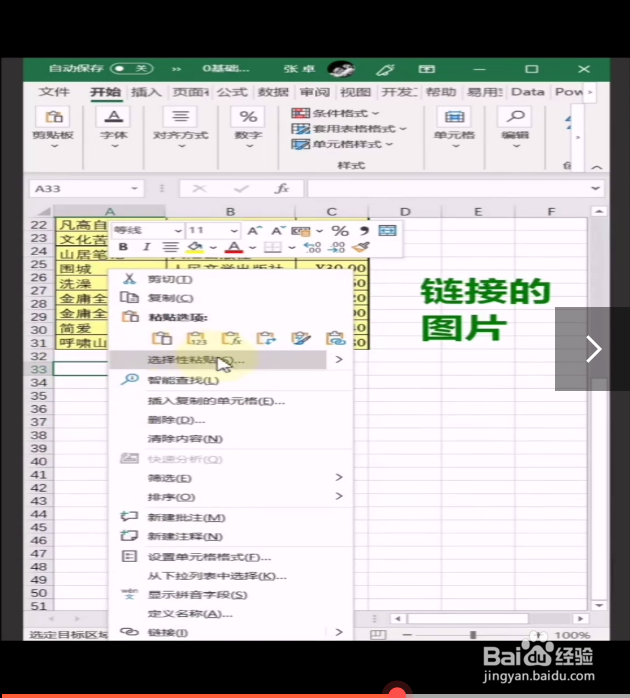Open Sort (排序) submenu
Viewport: 630px width, 698px height.
point(231,497)
